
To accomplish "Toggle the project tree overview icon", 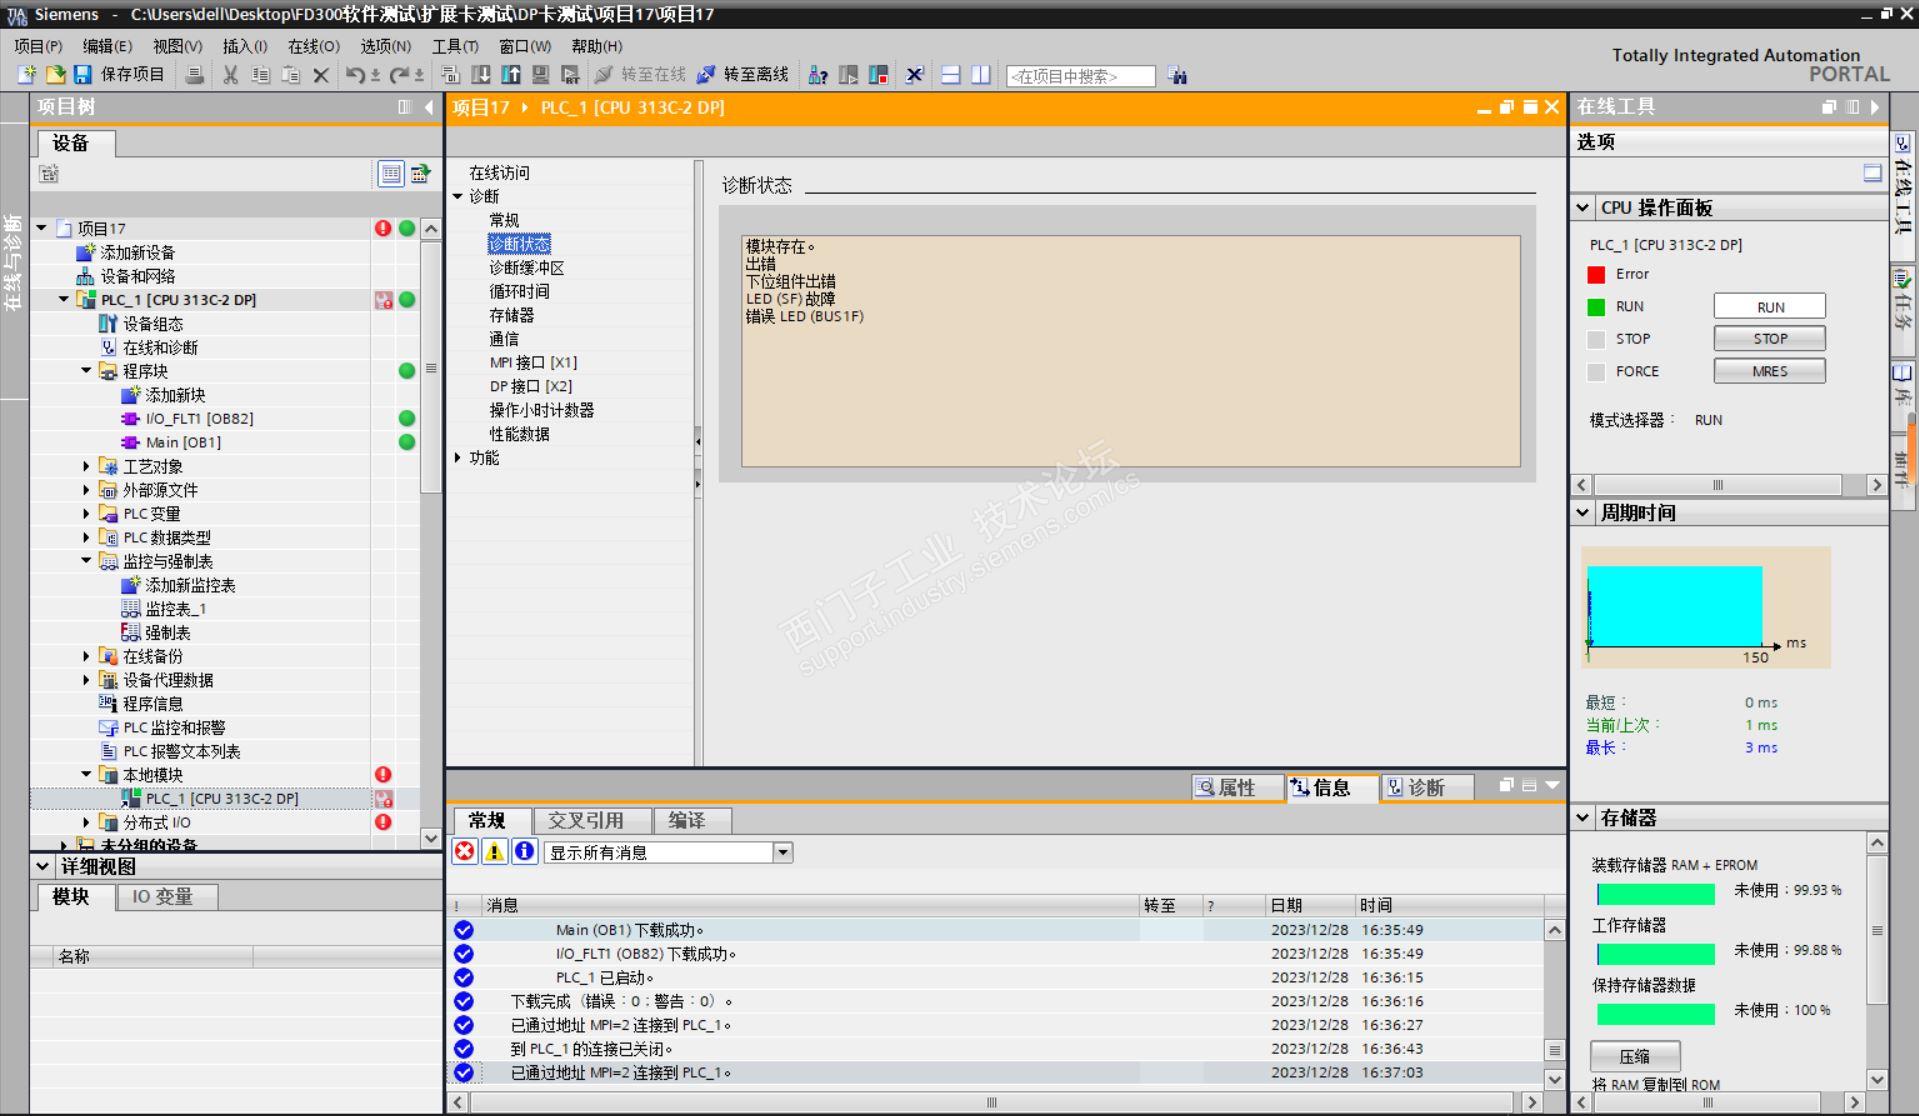I will click(390, 174).
